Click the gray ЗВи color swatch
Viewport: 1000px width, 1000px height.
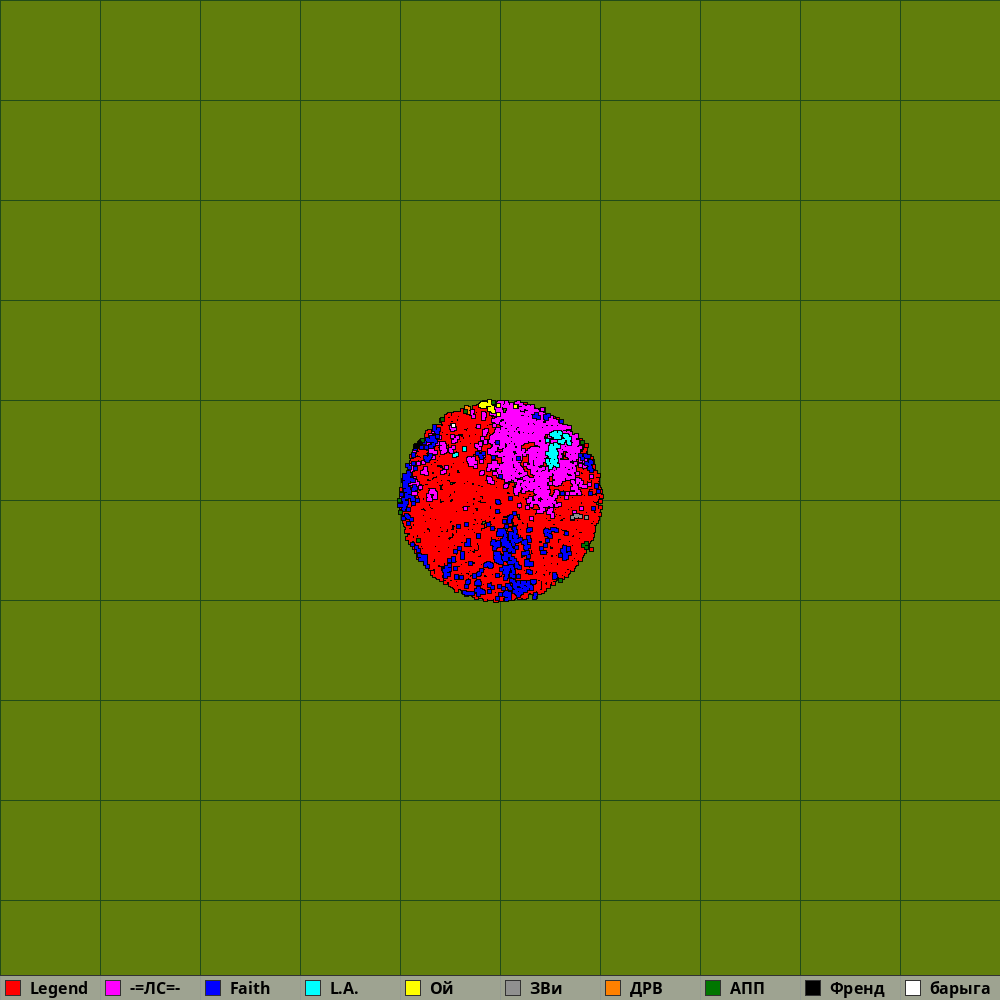pos(513,988)
